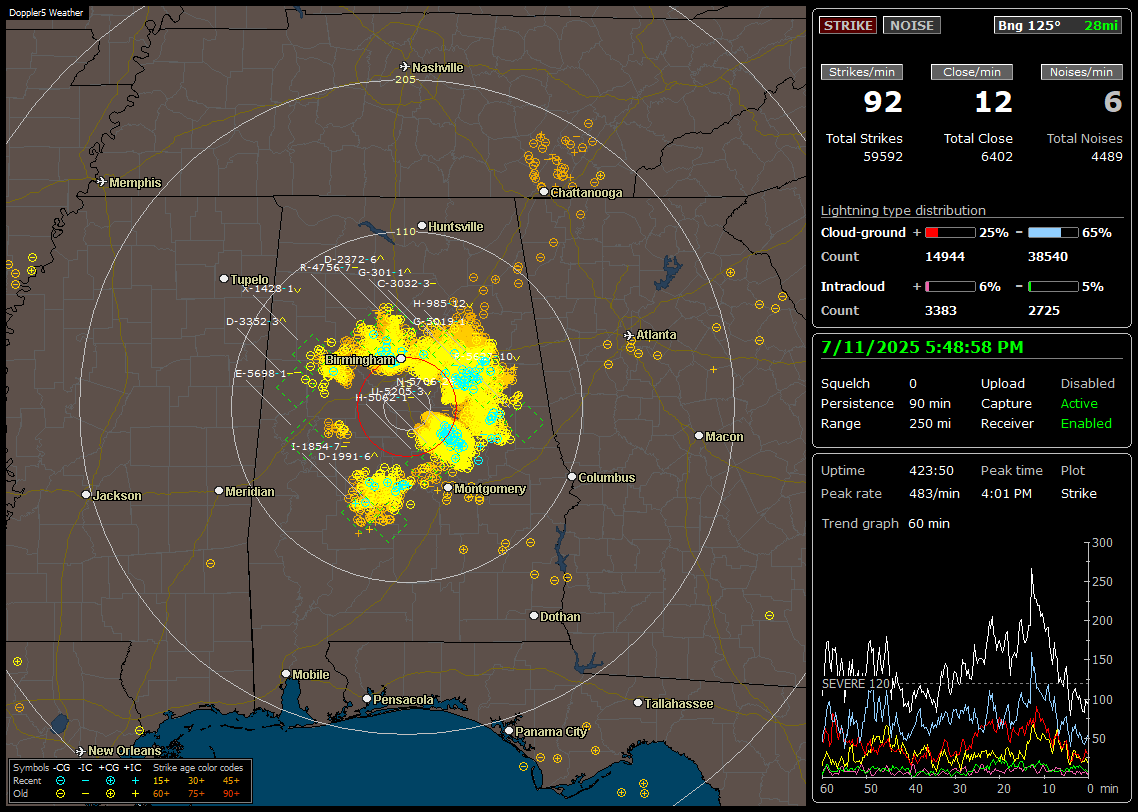
Task: Click the Total Strikes count 59592
Action: (x=883, y=156)
